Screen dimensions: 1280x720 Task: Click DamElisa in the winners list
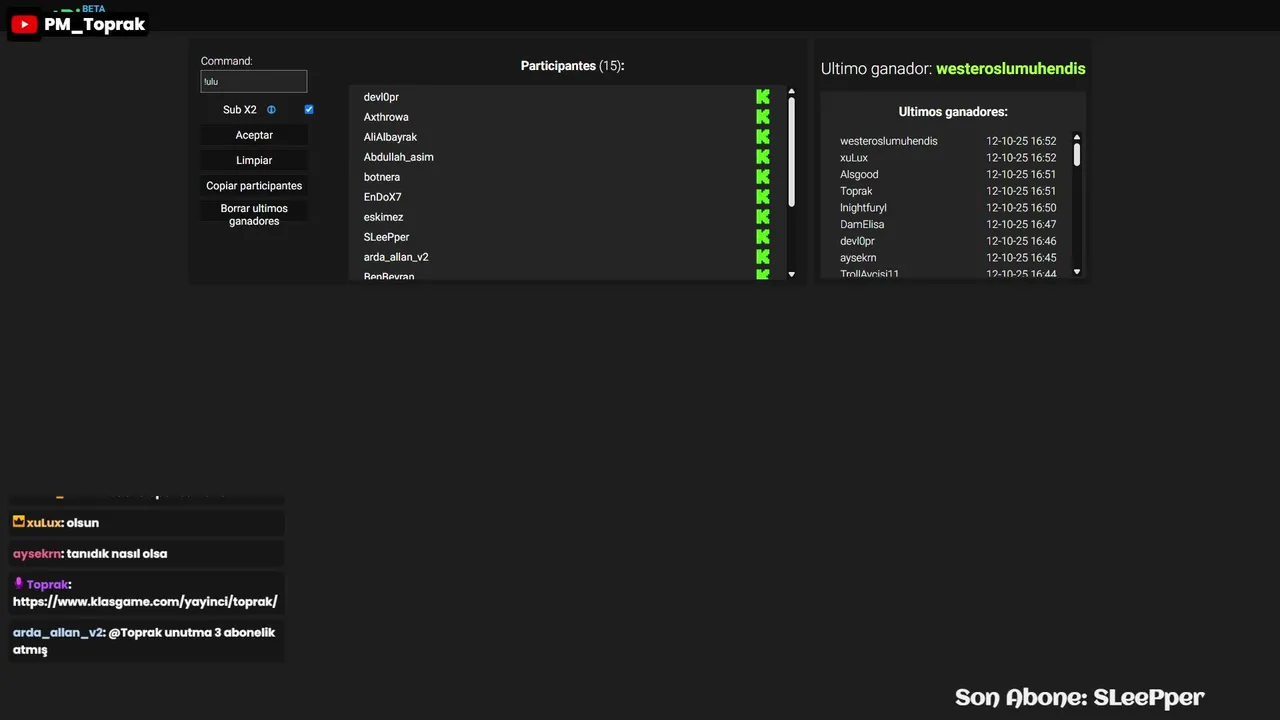[862, 224]
